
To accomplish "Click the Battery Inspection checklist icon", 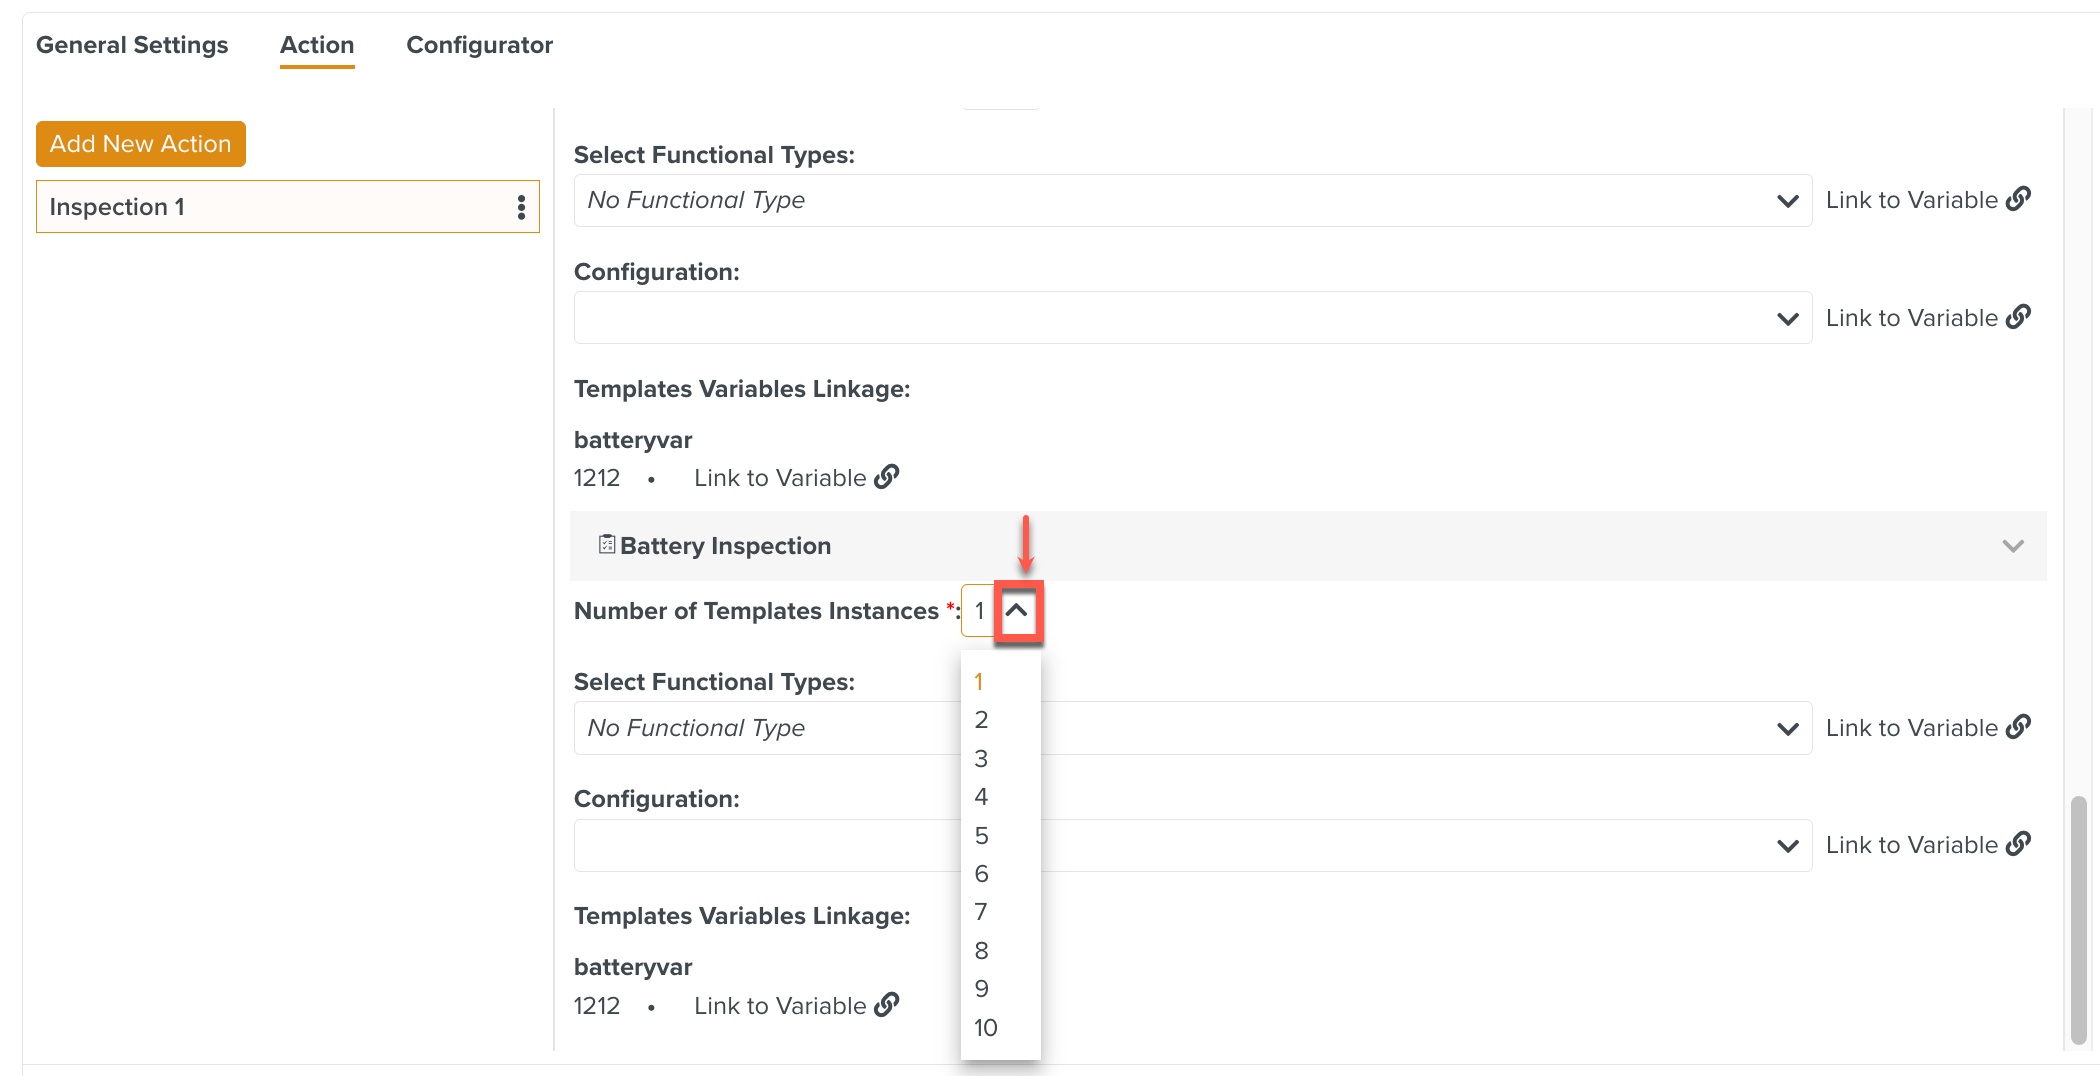I will point(607,544).
